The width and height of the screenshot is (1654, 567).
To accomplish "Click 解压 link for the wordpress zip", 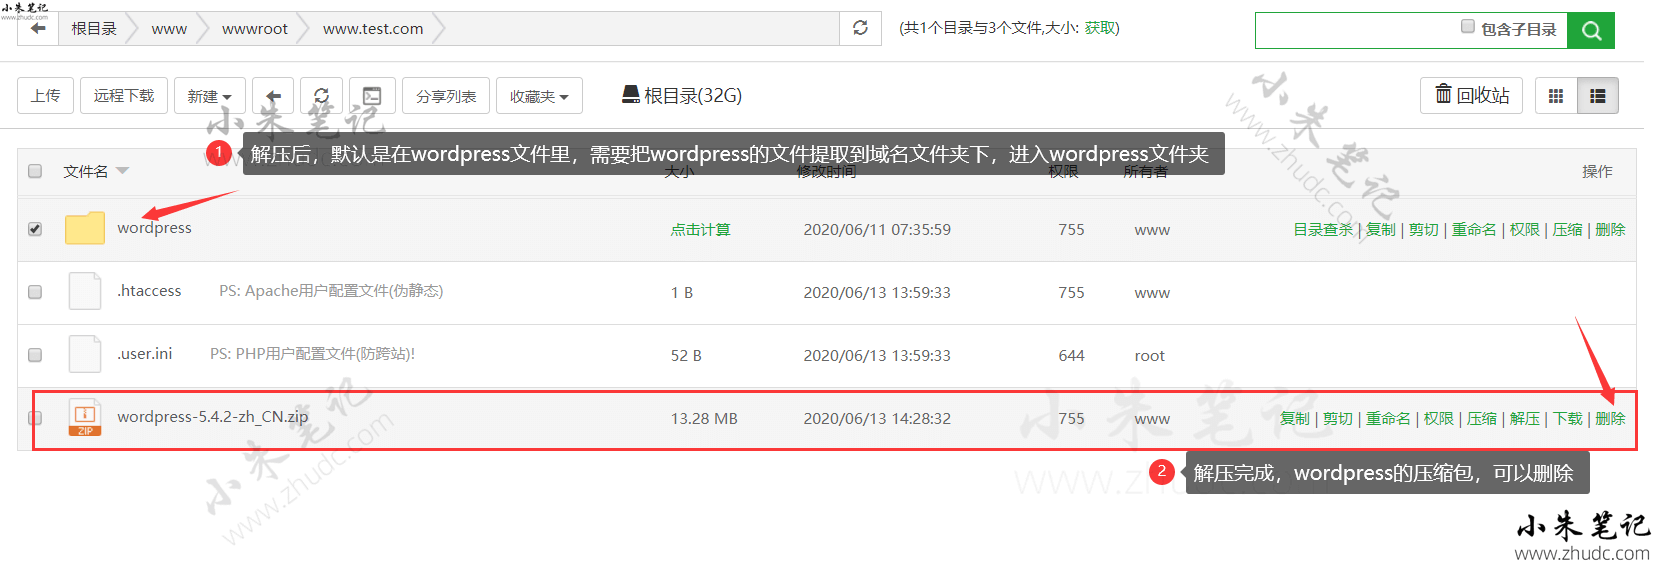I will 1524,419.
